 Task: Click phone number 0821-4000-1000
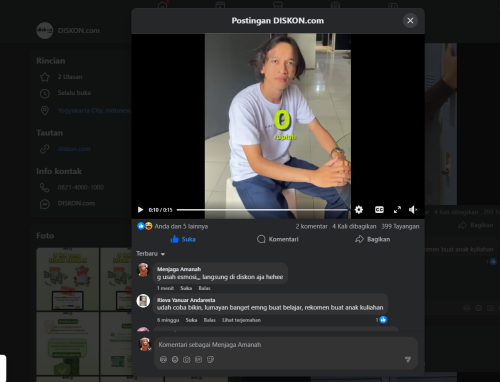81,187
